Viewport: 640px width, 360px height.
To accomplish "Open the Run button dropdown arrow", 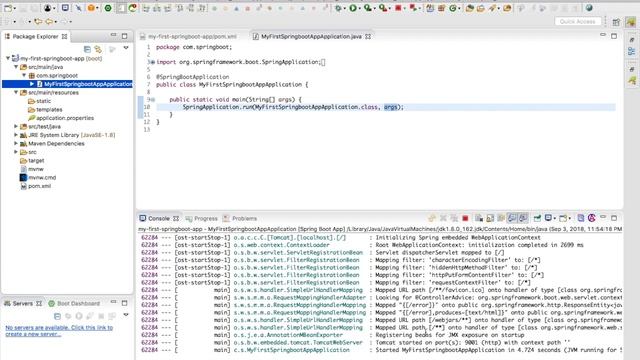I will pyautogui.click(x=360, y=8).
